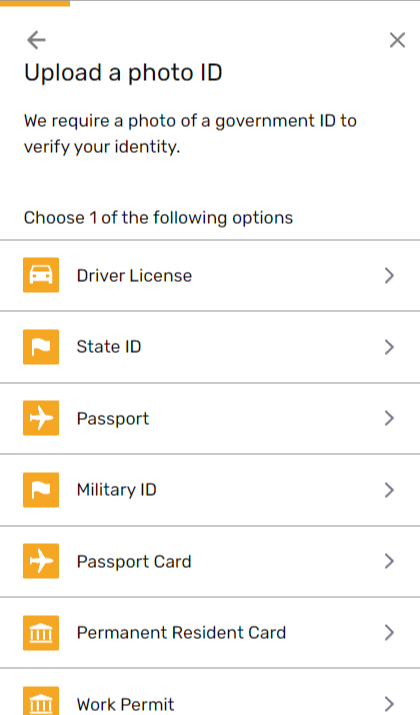
Task: Click the airplane icon beside Passport
Action: coord(41,418)
